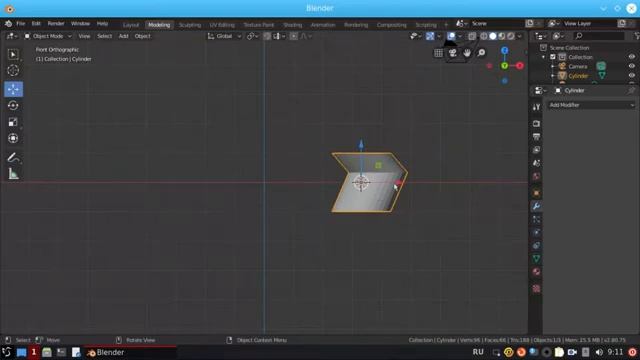
Task: Open viewport View menu
Action: pyautogui.click(x=84, y=36)
